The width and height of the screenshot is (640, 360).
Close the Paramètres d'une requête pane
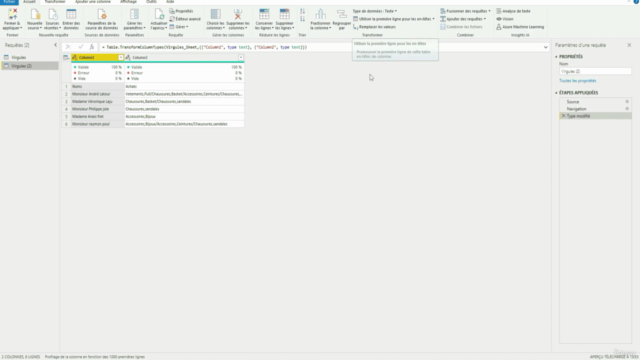coord(629,45)
